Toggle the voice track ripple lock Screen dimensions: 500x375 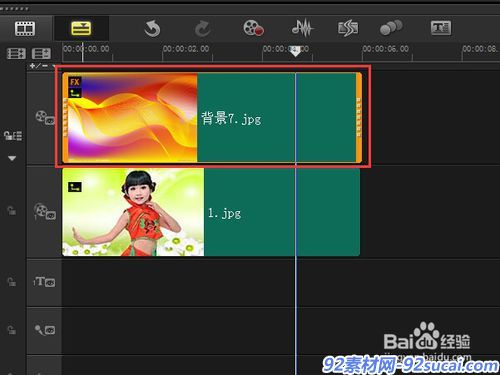[12, 330]
